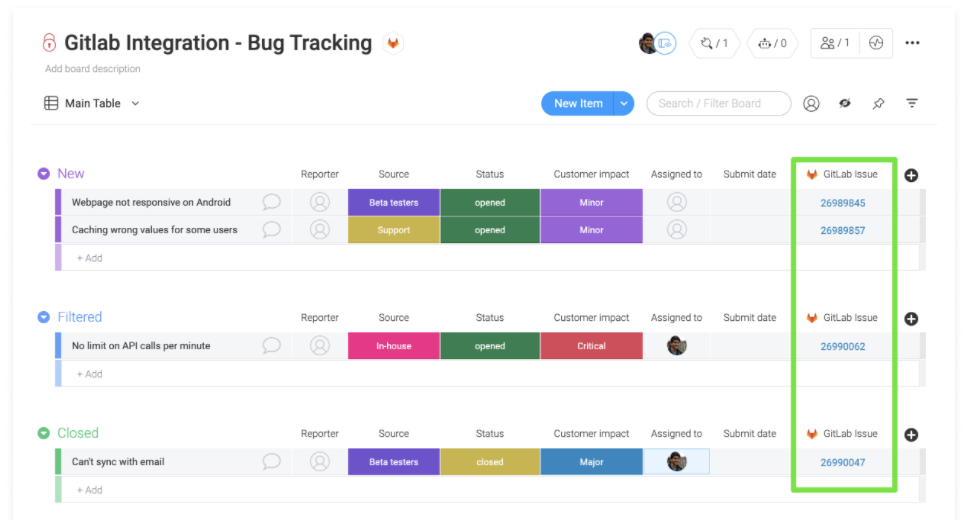The image size is (964, 520).
Task: Open the filter lines icon
Action: pyautogui.click(x=912, y=103)
